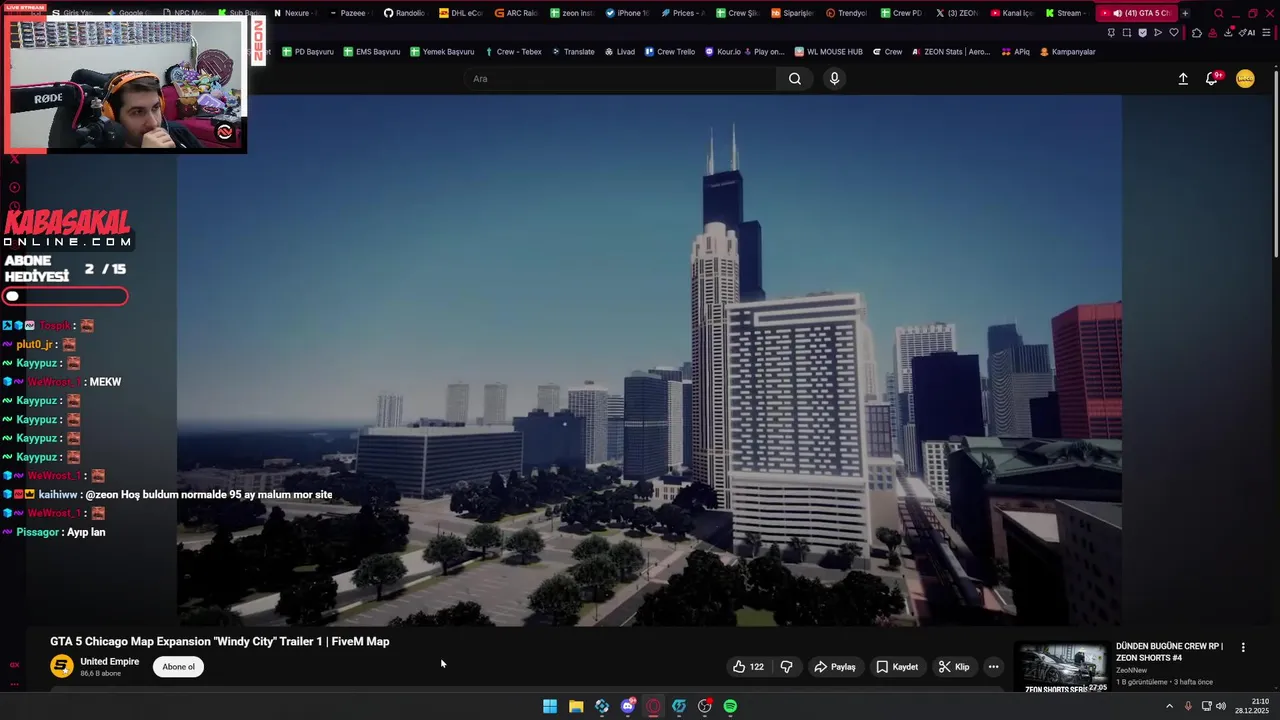Image resolution: width=1280 pixels, height=720 pixels.
Task: Open more actions ellipsis under video
Action: tap(993, 667)
